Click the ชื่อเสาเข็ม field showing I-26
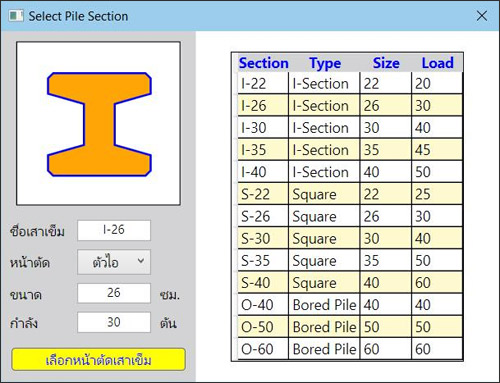The image size is (500, 383). [x=114, y=230]
